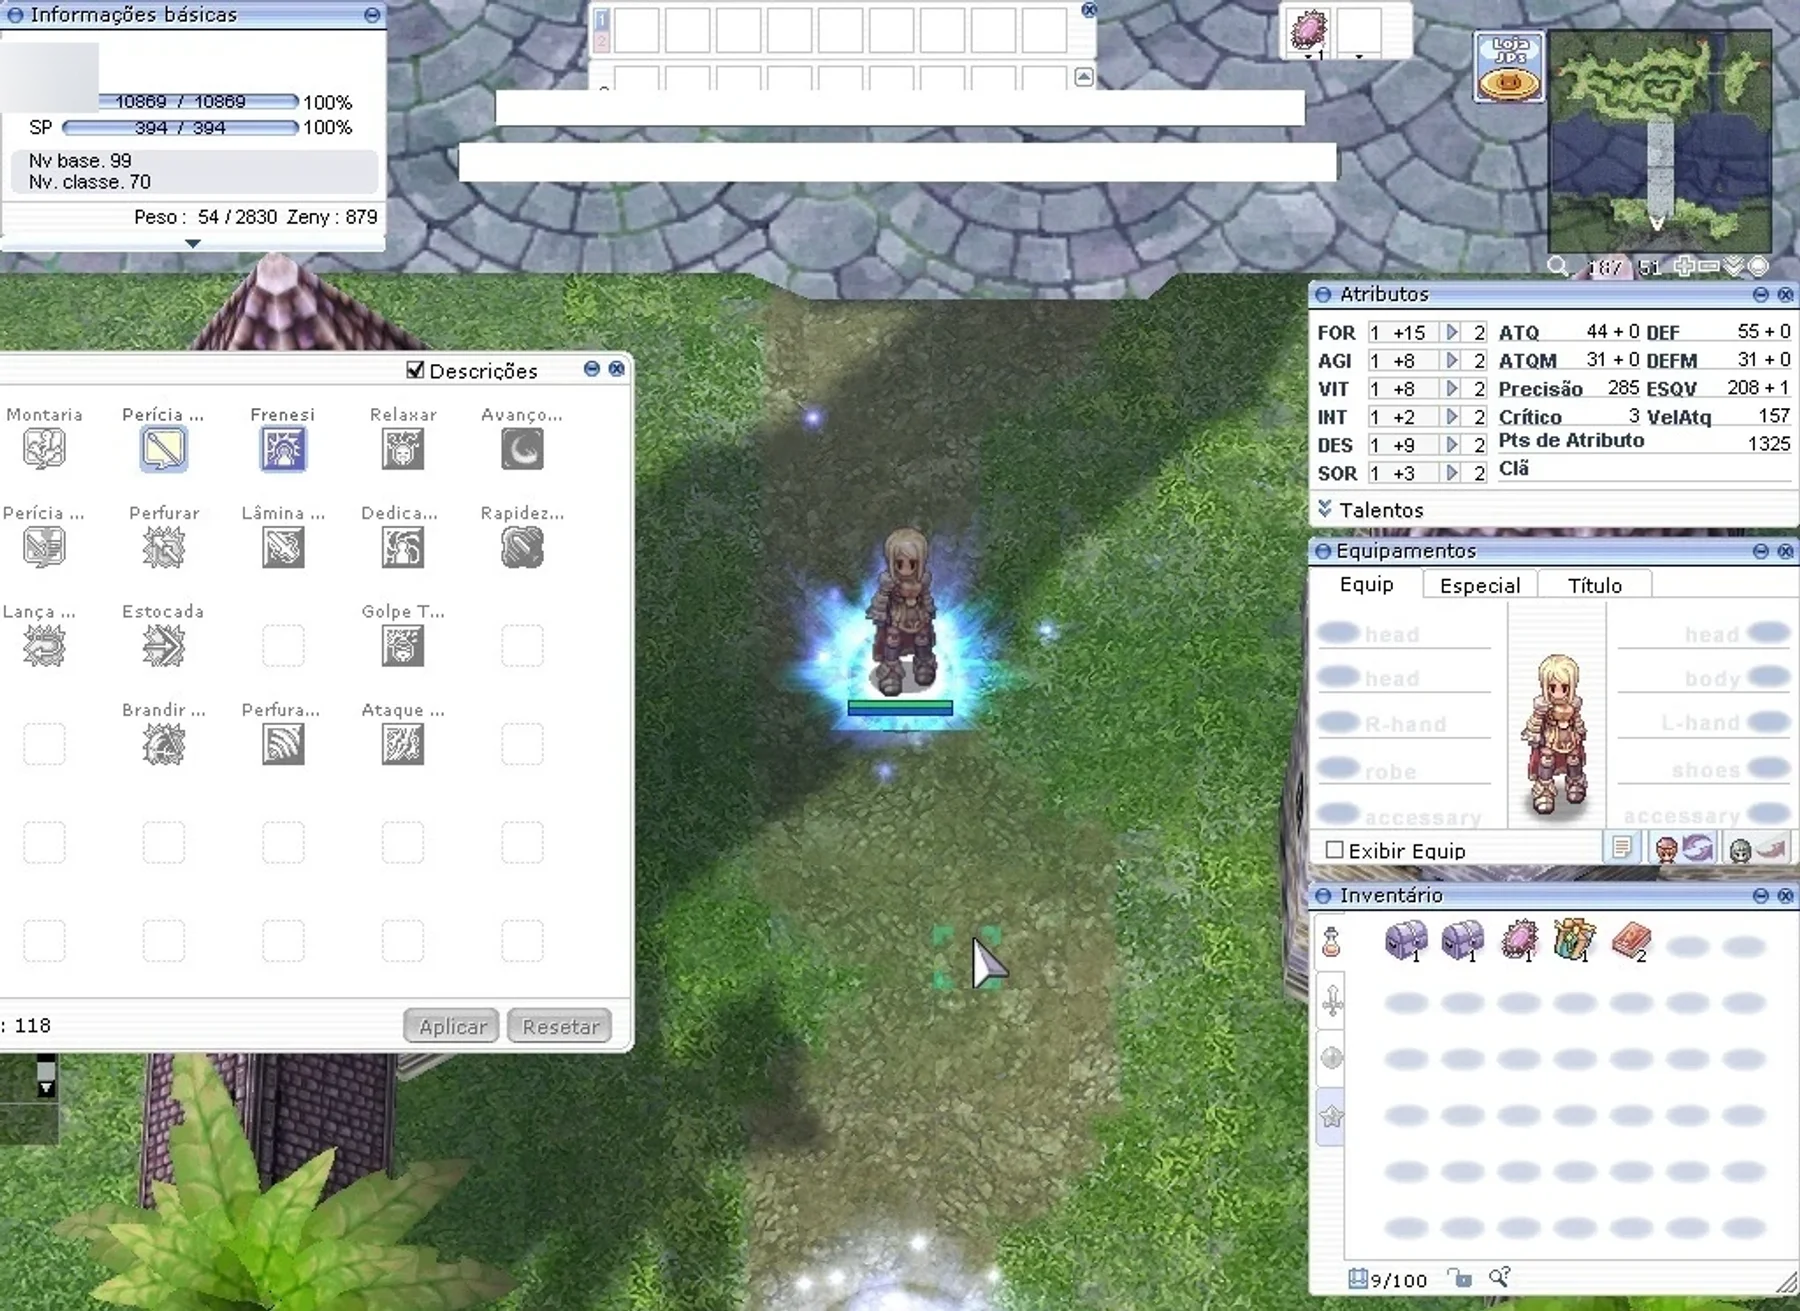Open the grey orb tab in Inventário

coord(1331,1058)
